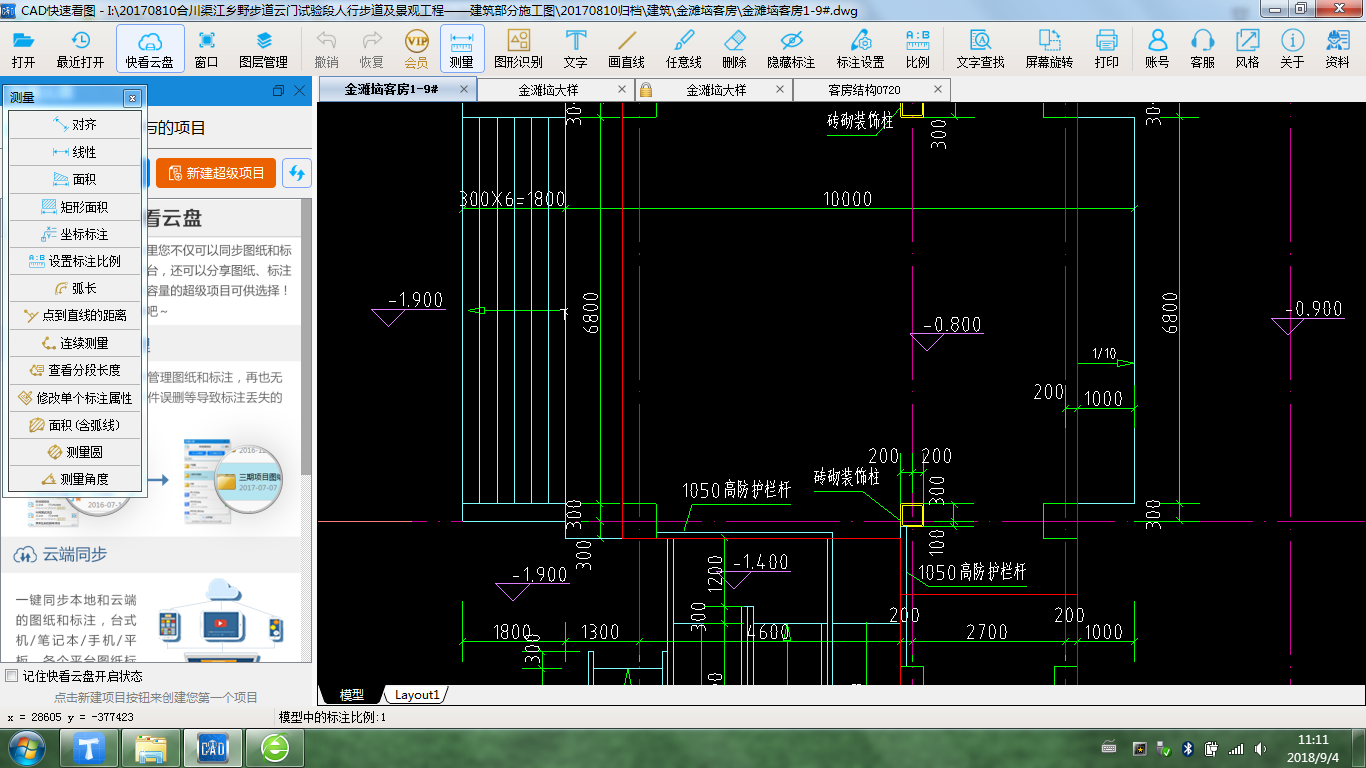
Task: Select the 删除 eraser tool
Action: pos(734,49)
